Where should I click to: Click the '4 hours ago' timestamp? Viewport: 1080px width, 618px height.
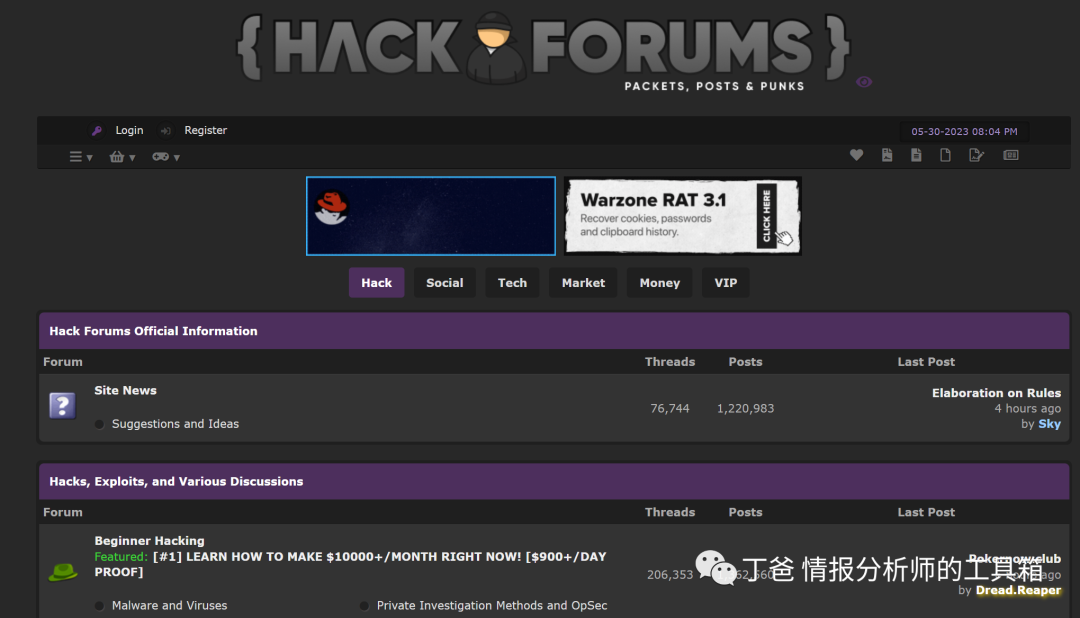(1027, 409)
